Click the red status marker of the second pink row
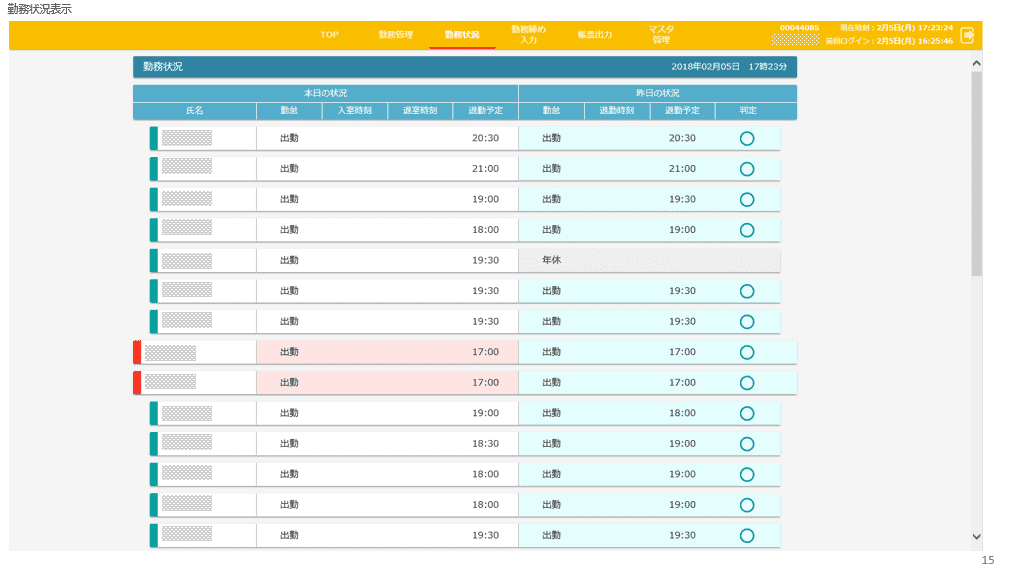The height and width of the screenshot is (576, 1024). tap(137, 383)
